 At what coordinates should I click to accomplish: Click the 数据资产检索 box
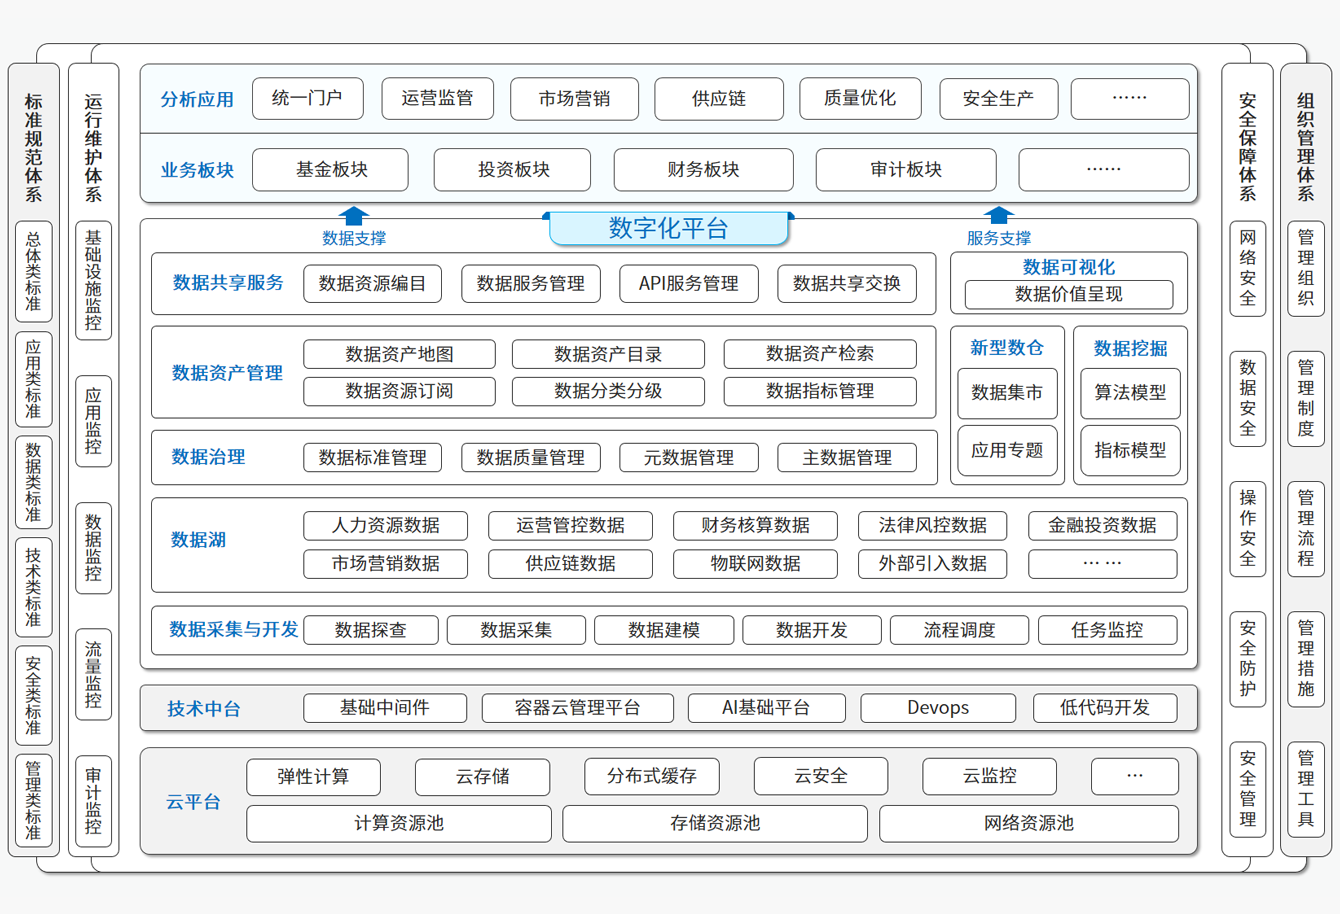820,354
